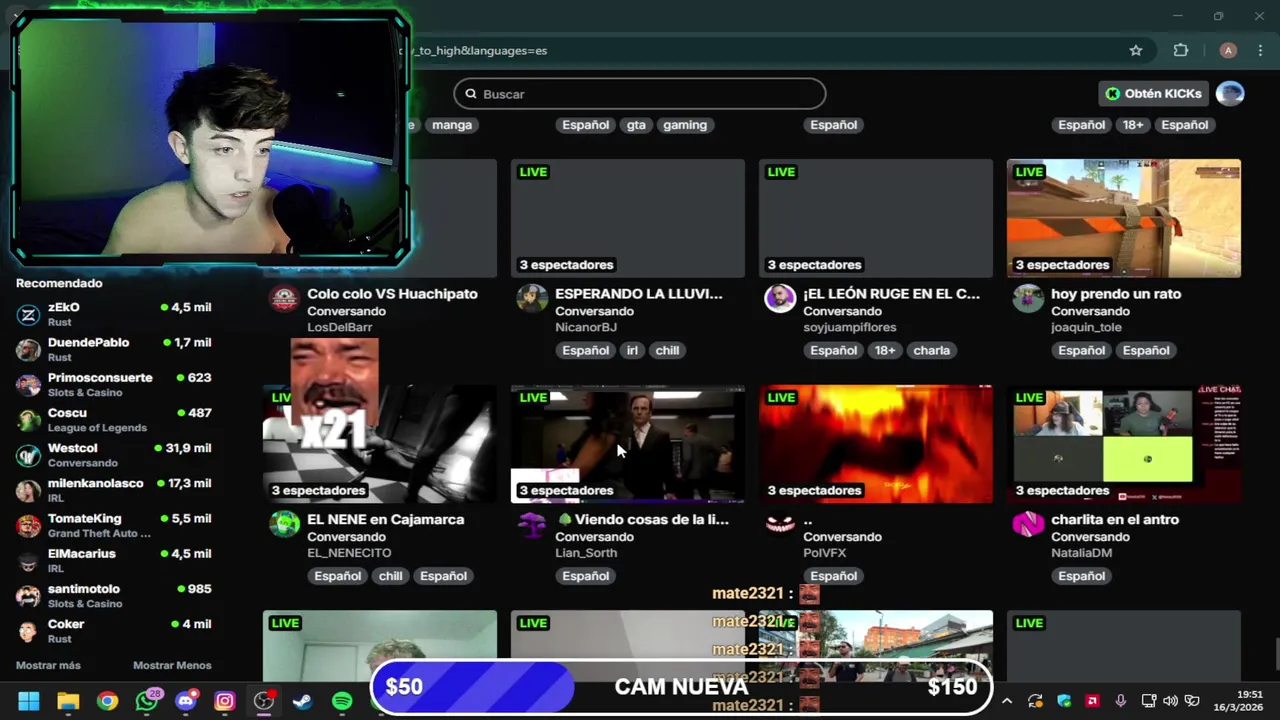
Task: Open Spotify from the taskbar
Action: pos(342,701)
